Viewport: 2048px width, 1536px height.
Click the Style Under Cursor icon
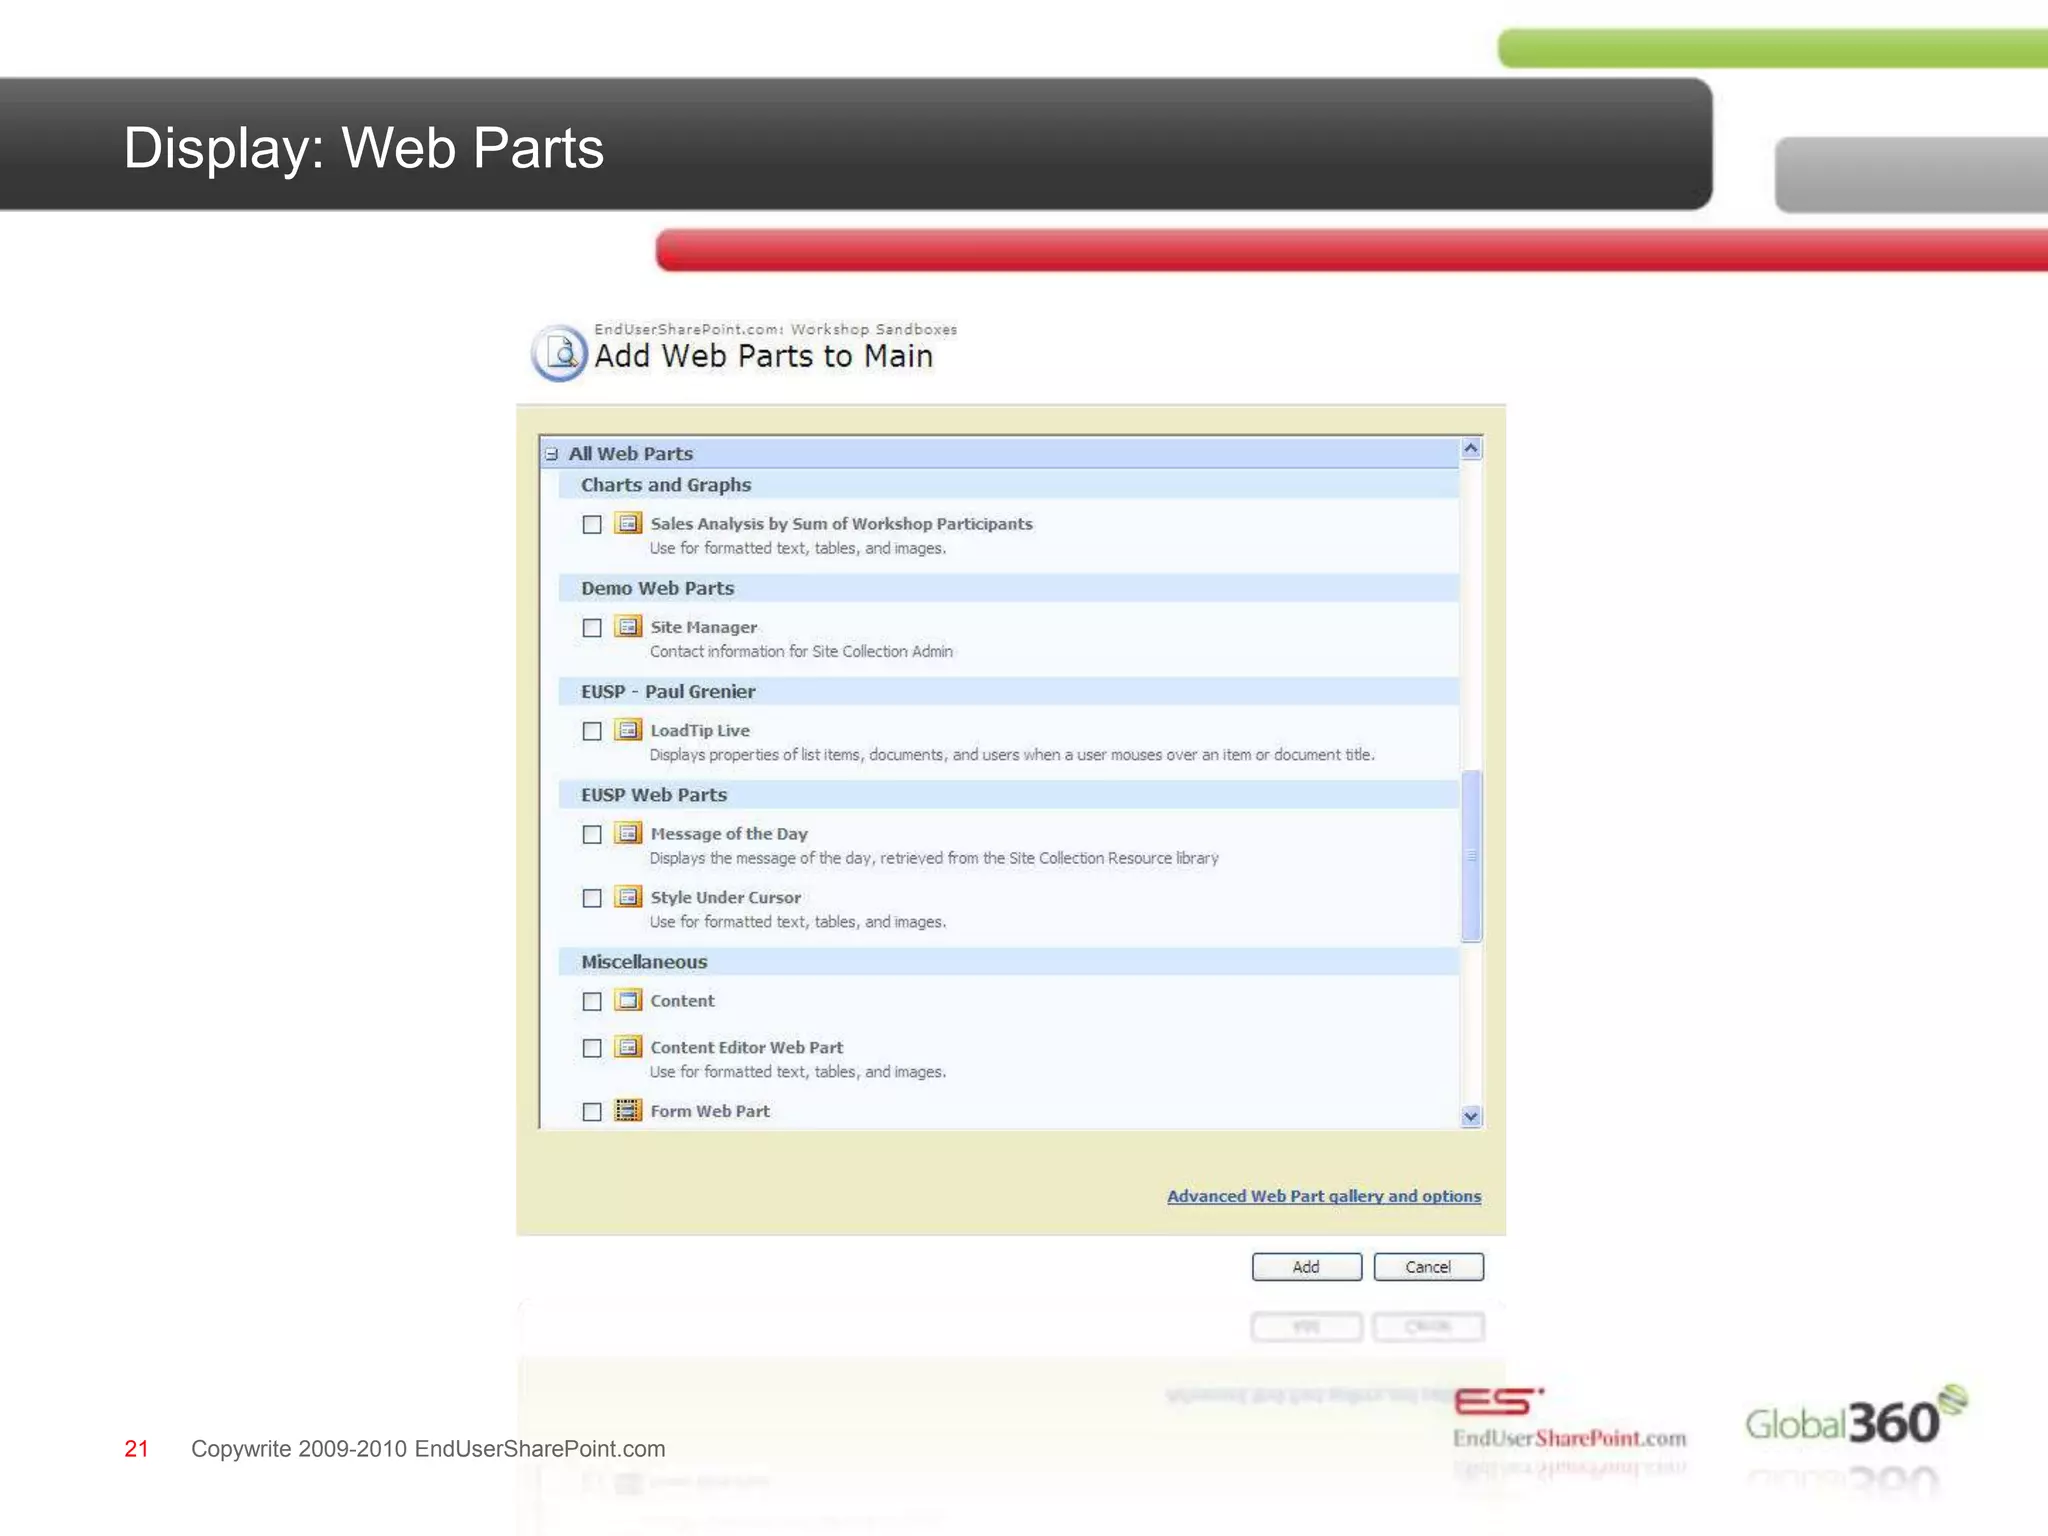tap(628, 897)
